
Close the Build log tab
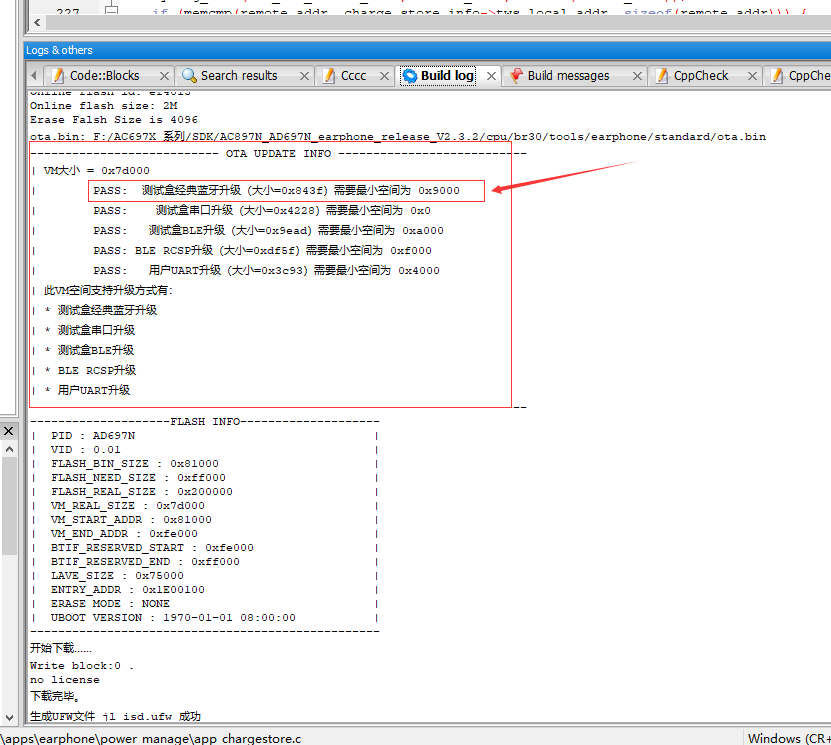[x=491, y=76]
